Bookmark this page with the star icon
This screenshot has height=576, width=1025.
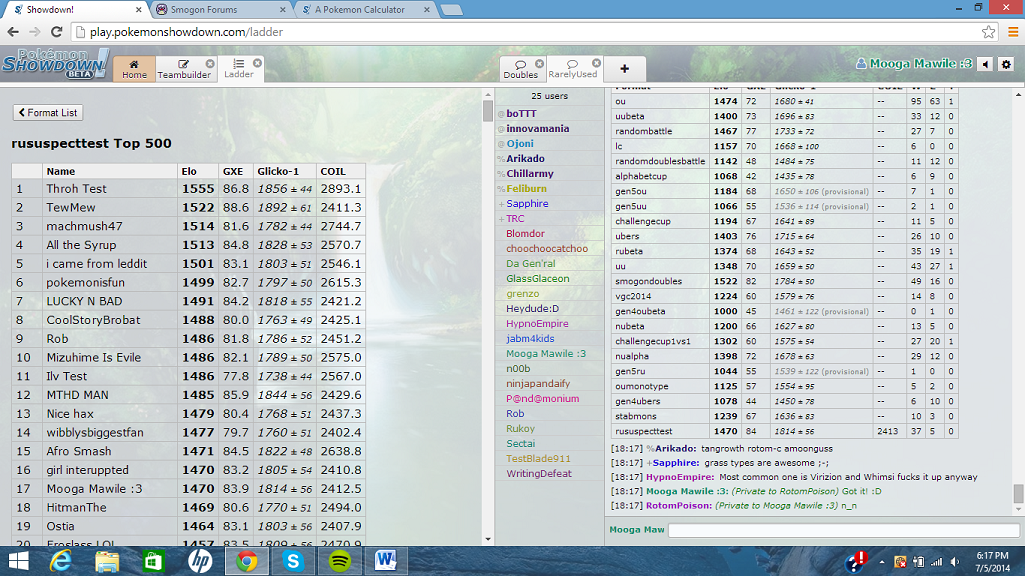pyautogui.click(x=988, y=32)
